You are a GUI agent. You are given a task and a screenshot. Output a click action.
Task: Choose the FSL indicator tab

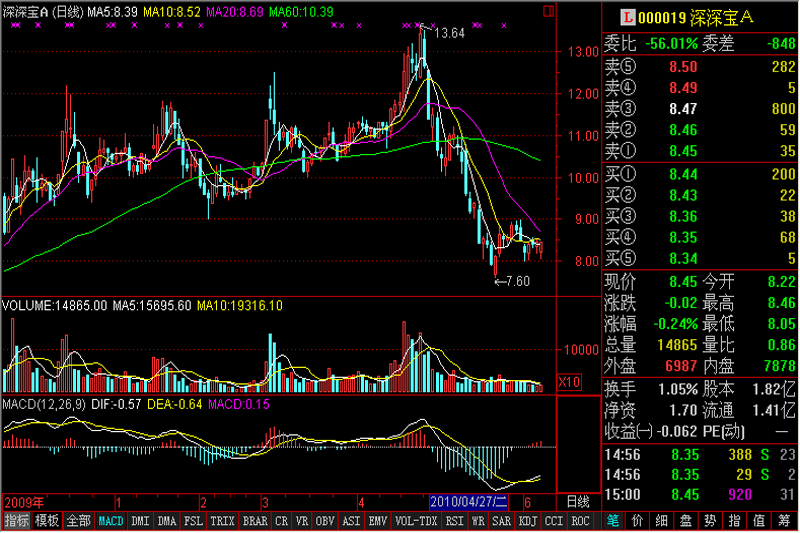pos(193,521)
